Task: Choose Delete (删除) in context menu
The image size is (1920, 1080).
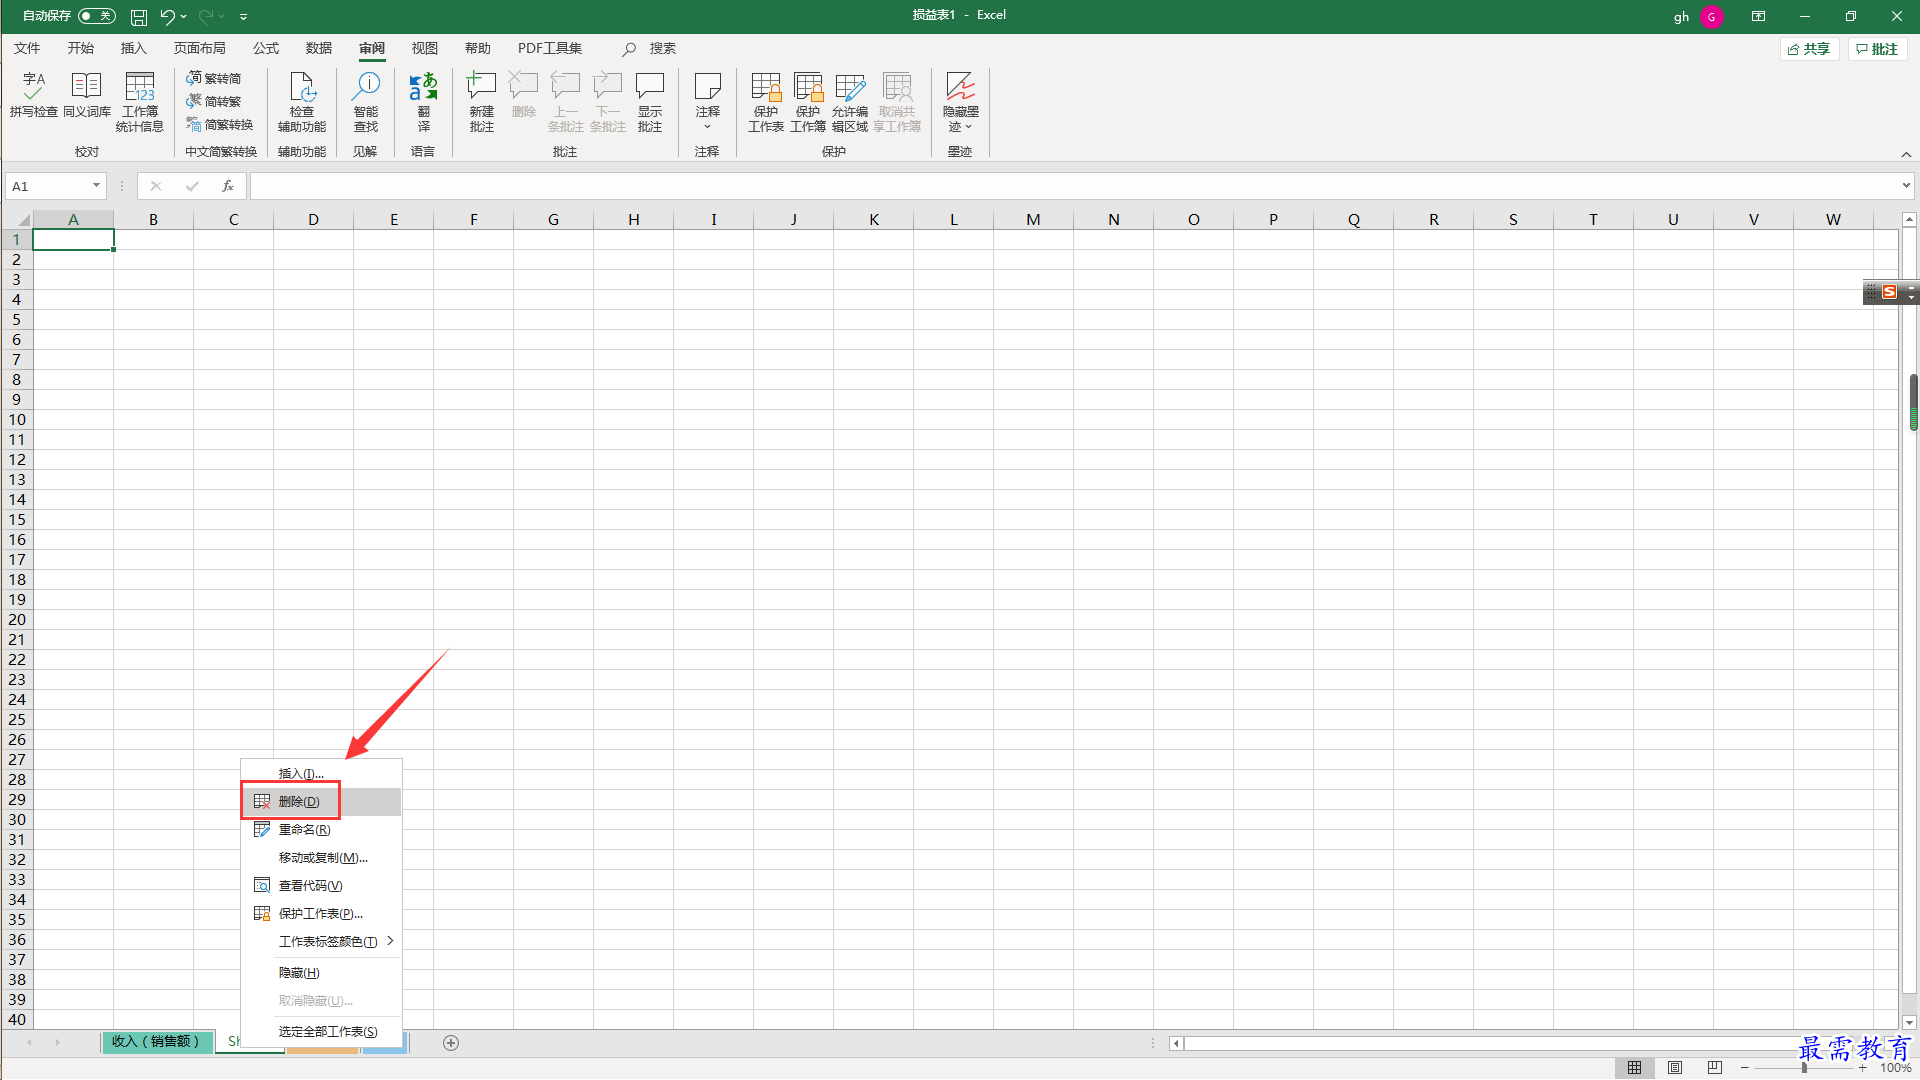Action: click(321, 801)
